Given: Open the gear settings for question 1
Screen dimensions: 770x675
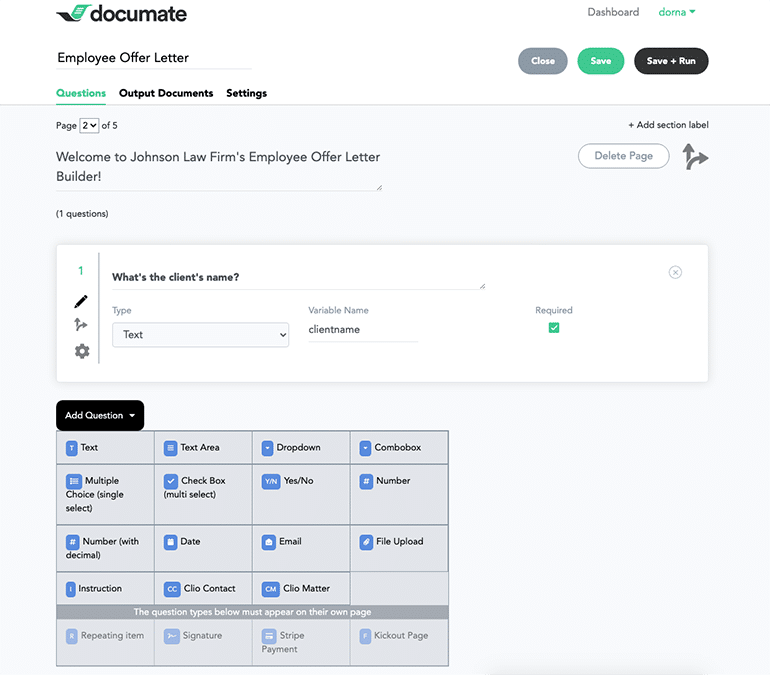Looking at the screenshot, I should coord(82,351).
